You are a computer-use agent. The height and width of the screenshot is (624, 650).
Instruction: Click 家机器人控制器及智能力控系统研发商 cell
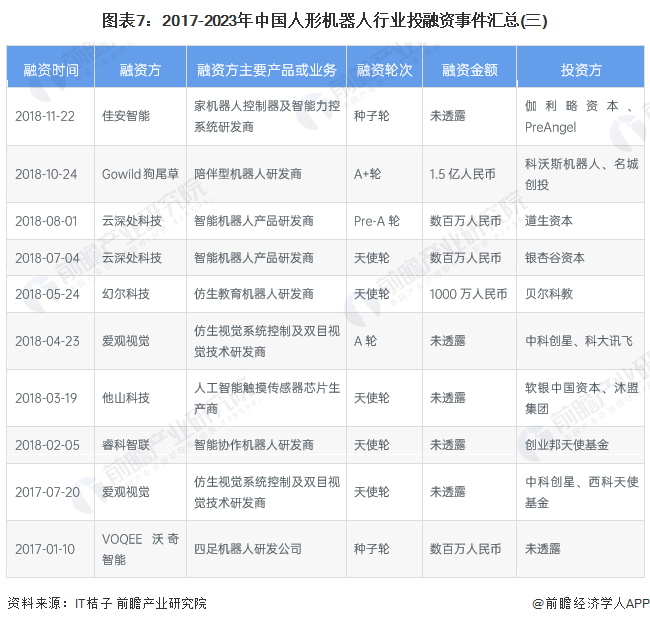tap(267, 116)
